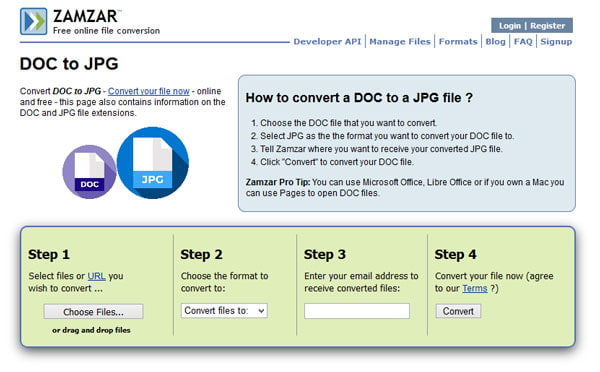Click the Convert button
600x372 pixels.
458,311
